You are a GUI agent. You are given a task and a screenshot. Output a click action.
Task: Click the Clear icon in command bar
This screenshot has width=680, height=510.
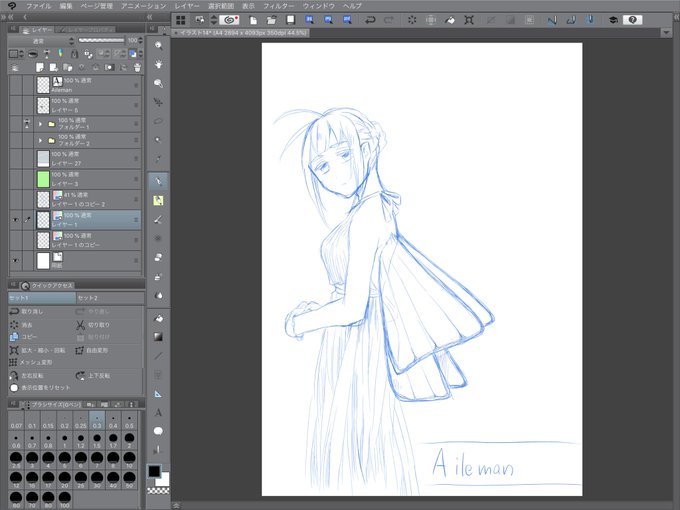(412, 20)
